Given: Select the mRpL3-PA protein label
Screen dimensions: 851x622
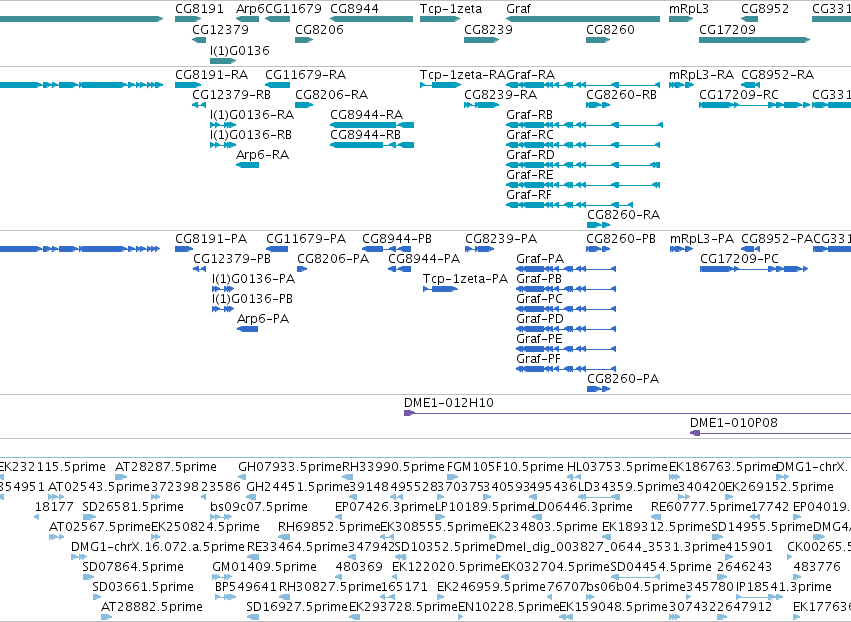Looking at the screenshot, I should [x=701, y=238].
